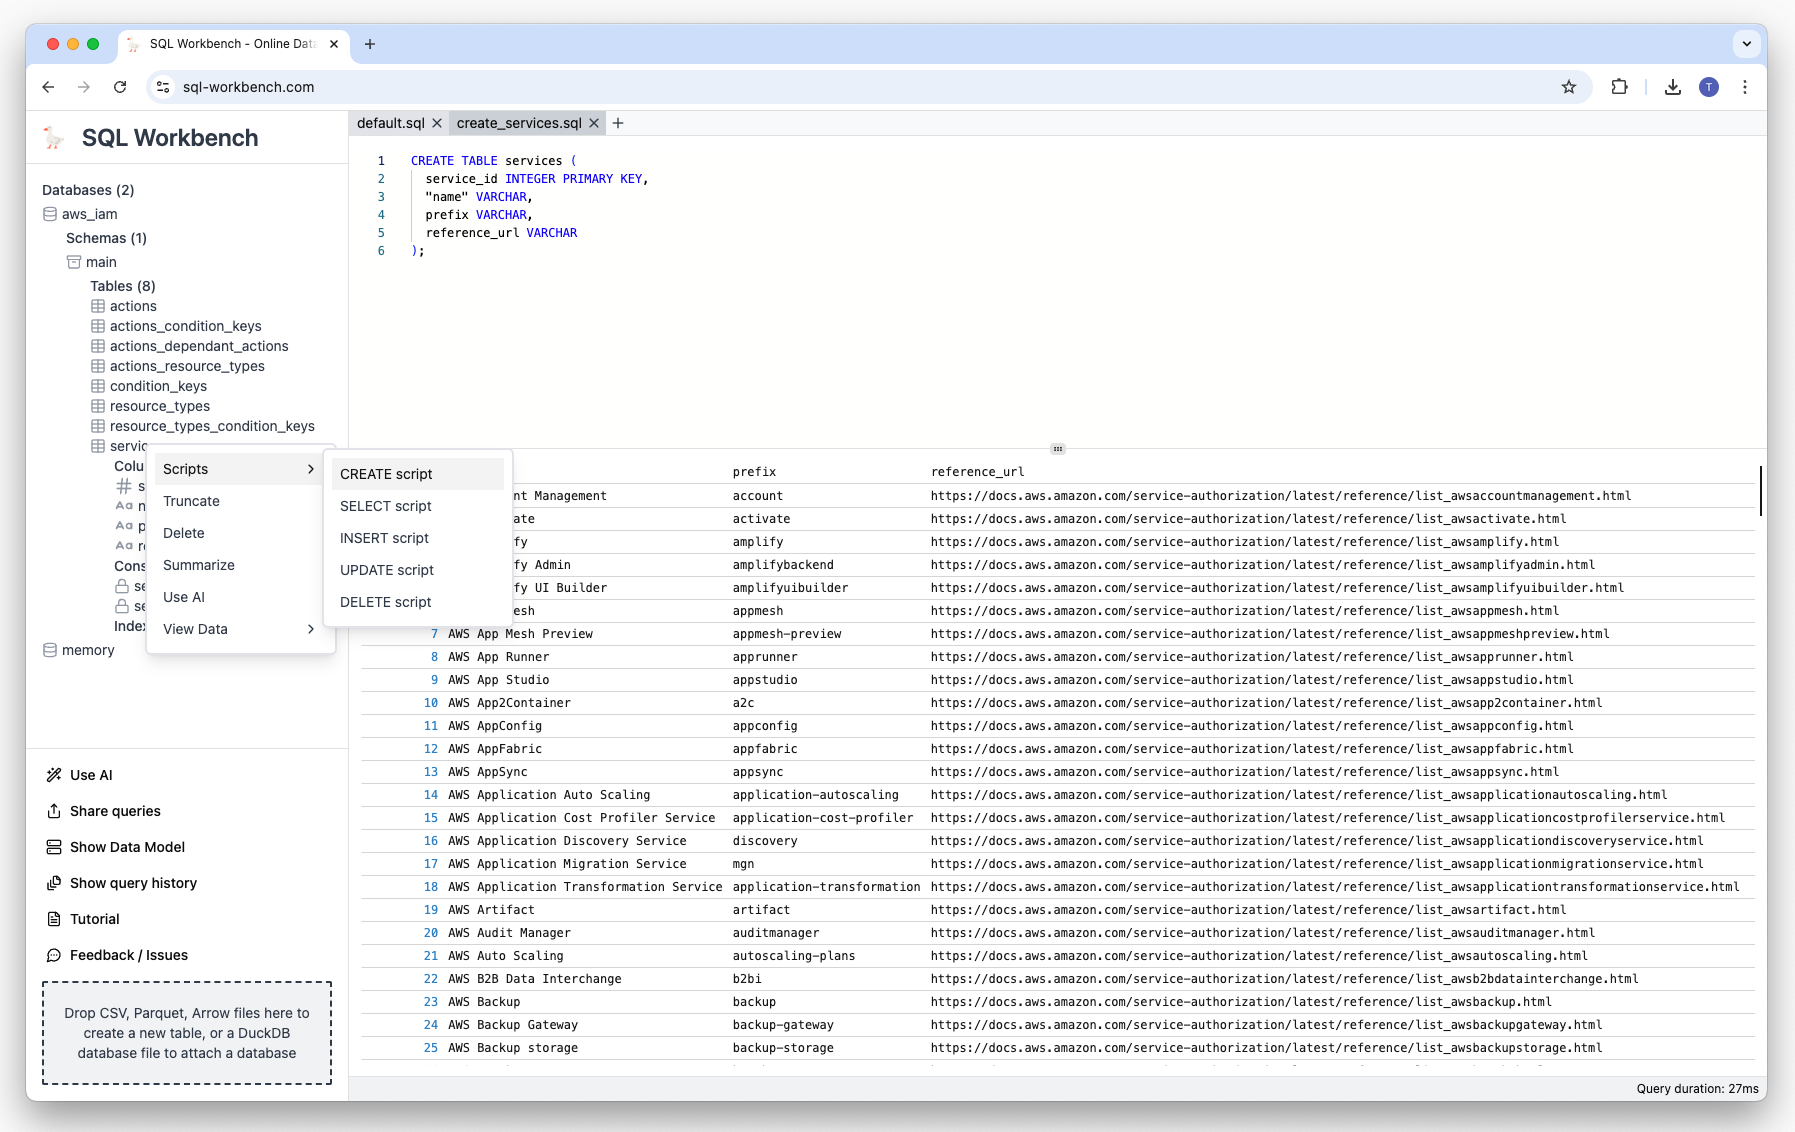The height and width of the screenshot is (1132, 1795).
Task: Click the SQL Workbench duck logo
Action: (x=52, y=137)
